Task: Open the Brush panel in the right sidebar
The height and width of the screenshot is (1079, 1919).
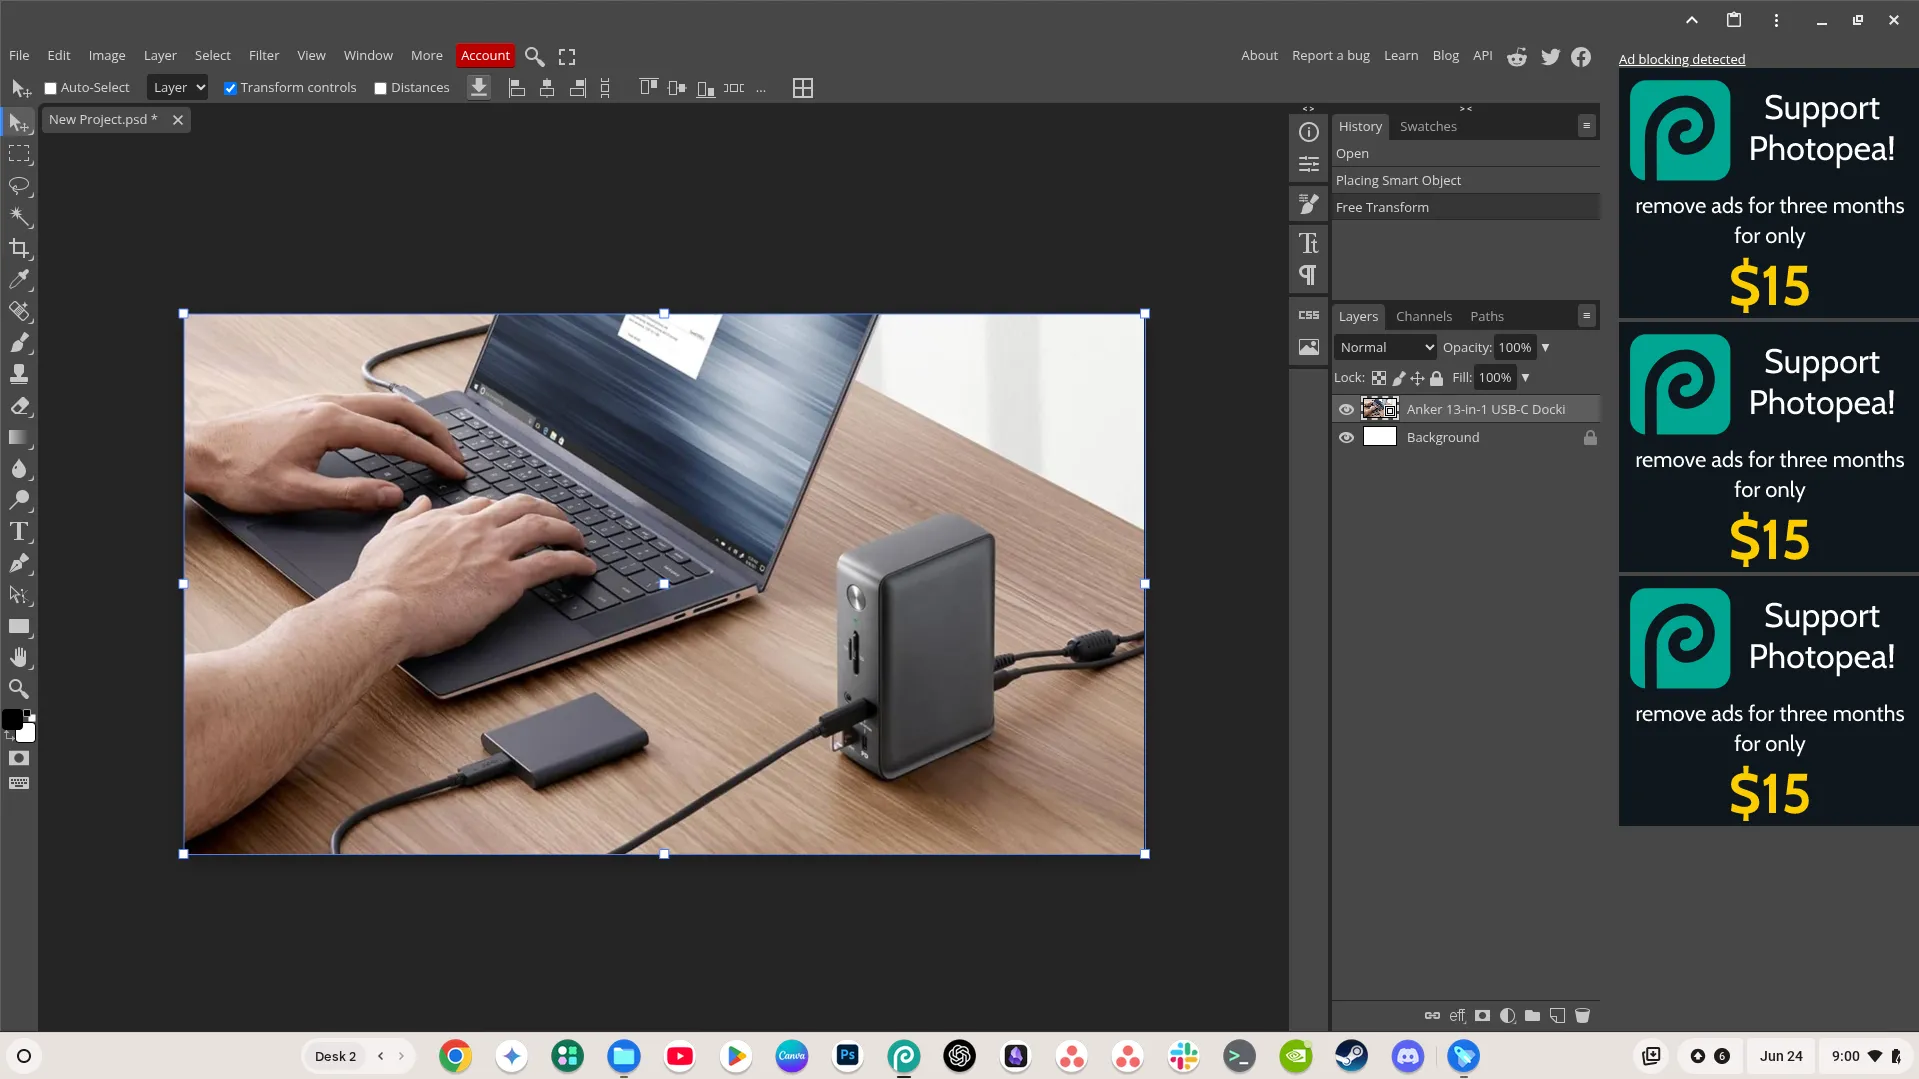Action: tap(1308, 203)
